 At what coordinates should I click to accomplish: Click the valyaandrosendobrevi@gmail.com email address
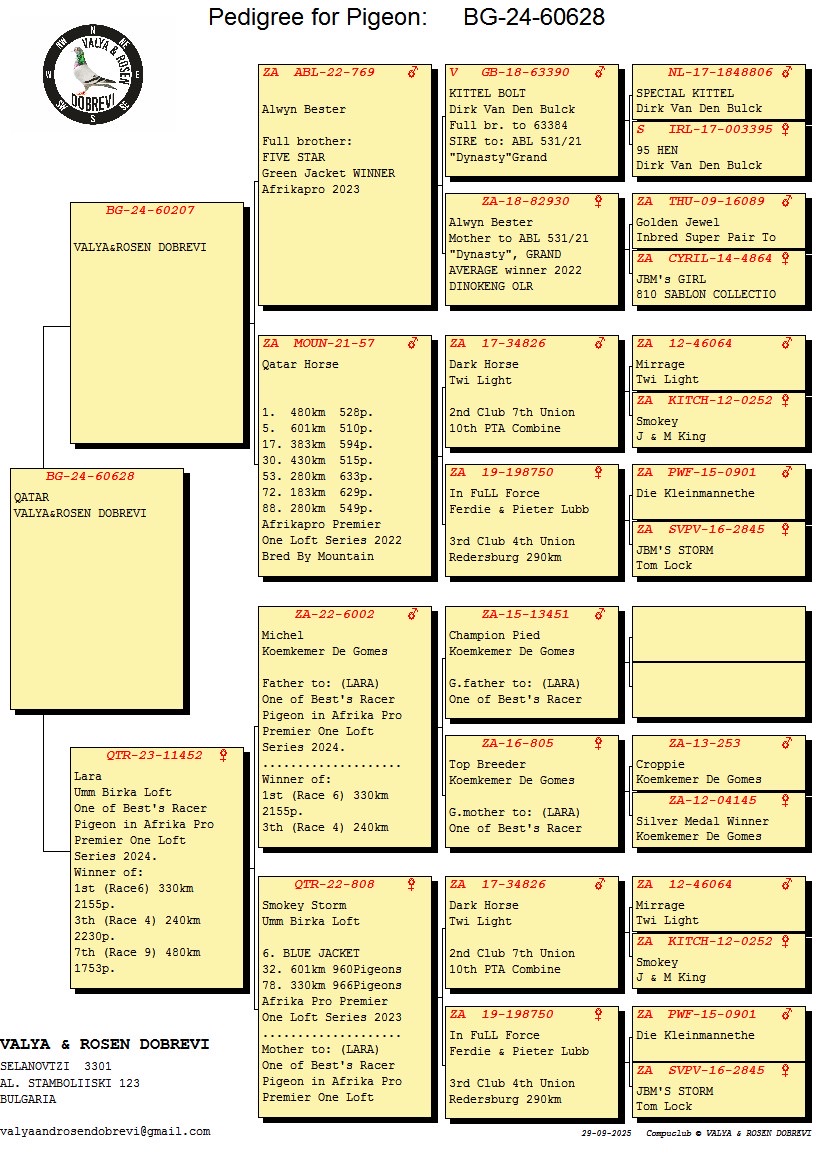coord(105,1132)
